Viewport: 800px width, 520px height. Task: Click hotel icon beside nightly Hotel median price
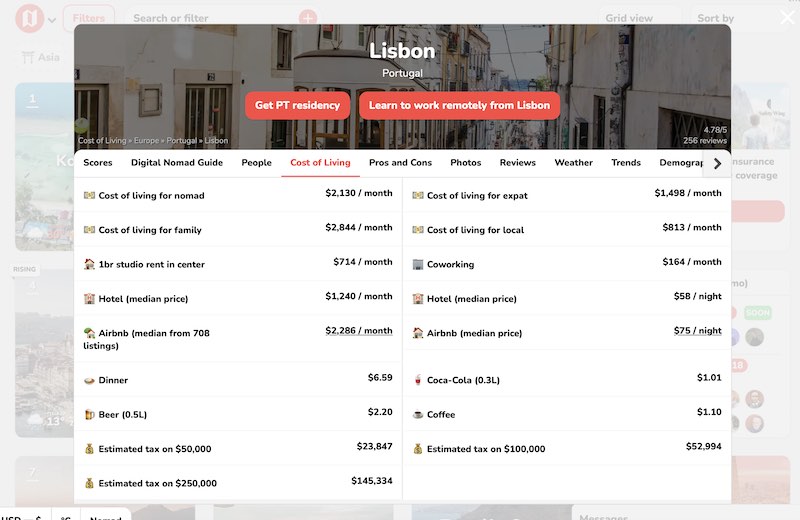418,299
